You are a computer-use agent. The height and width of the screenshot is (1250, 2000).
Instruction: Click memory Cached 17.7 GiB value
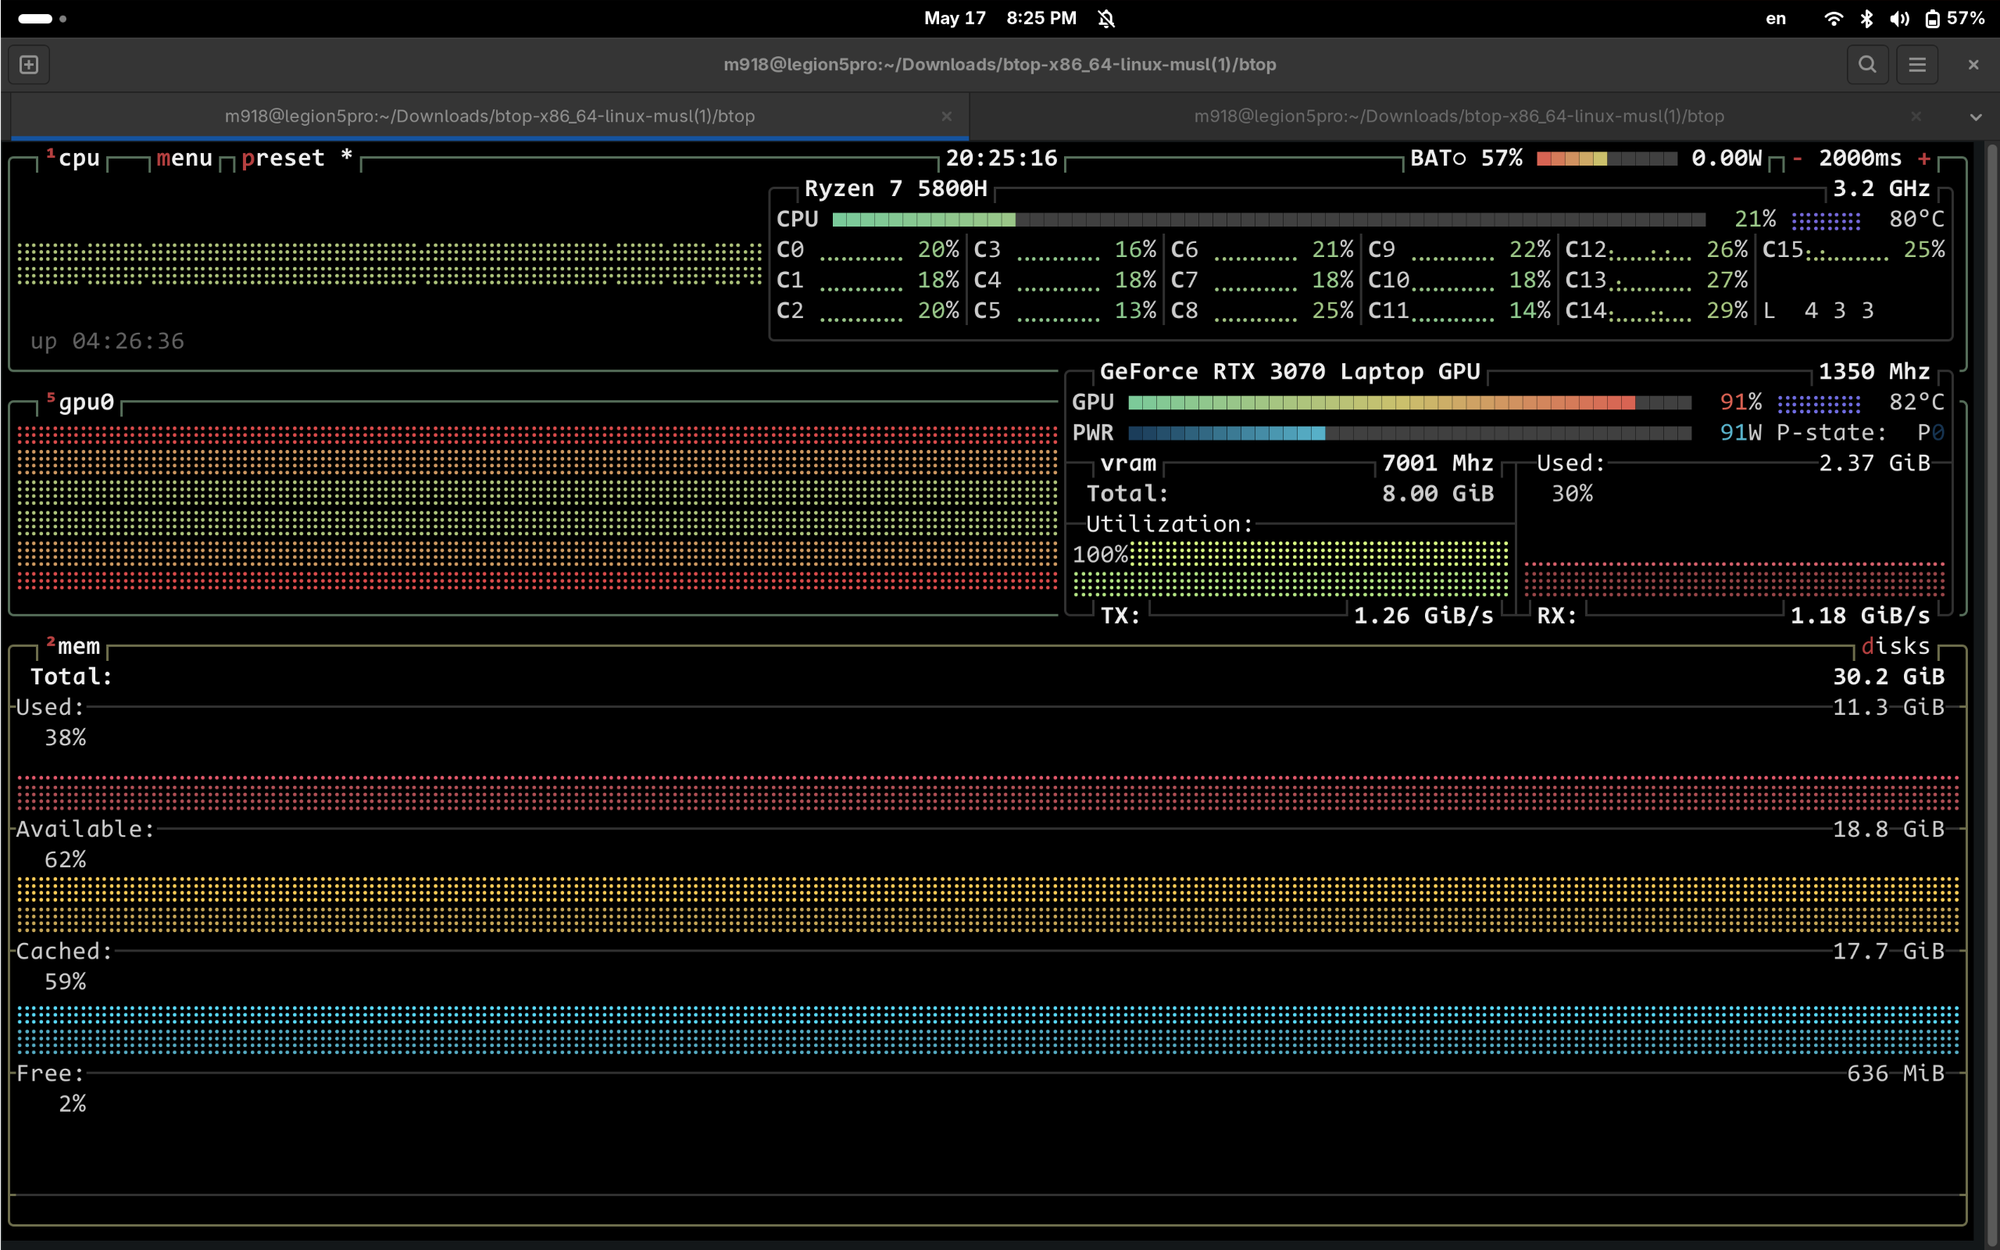tap(1888, 951)
